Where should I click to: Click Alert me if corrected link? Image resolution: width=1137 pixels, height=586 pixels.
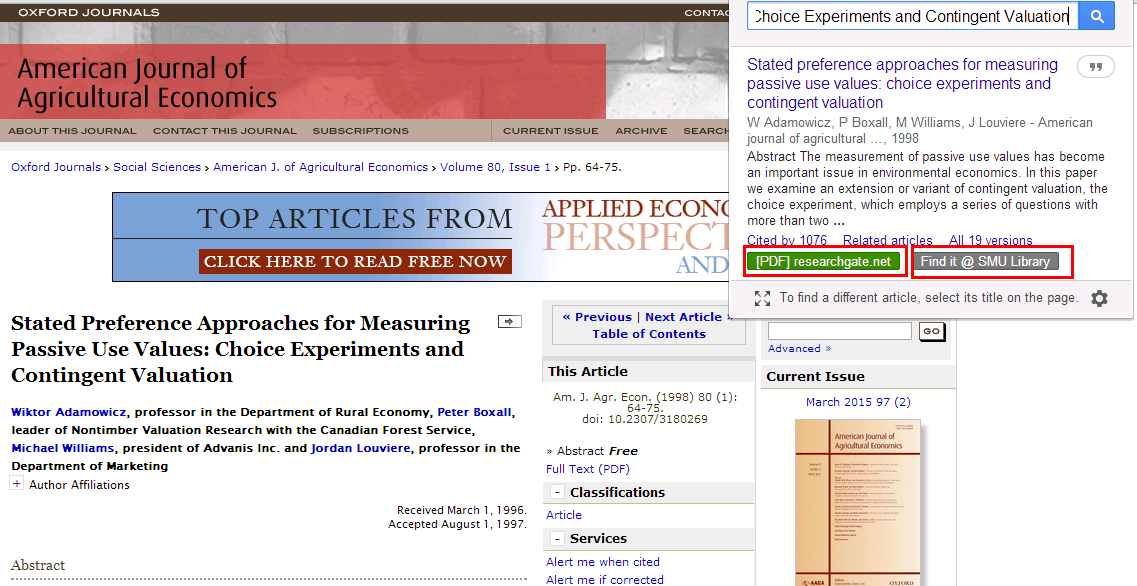(605, 579)
